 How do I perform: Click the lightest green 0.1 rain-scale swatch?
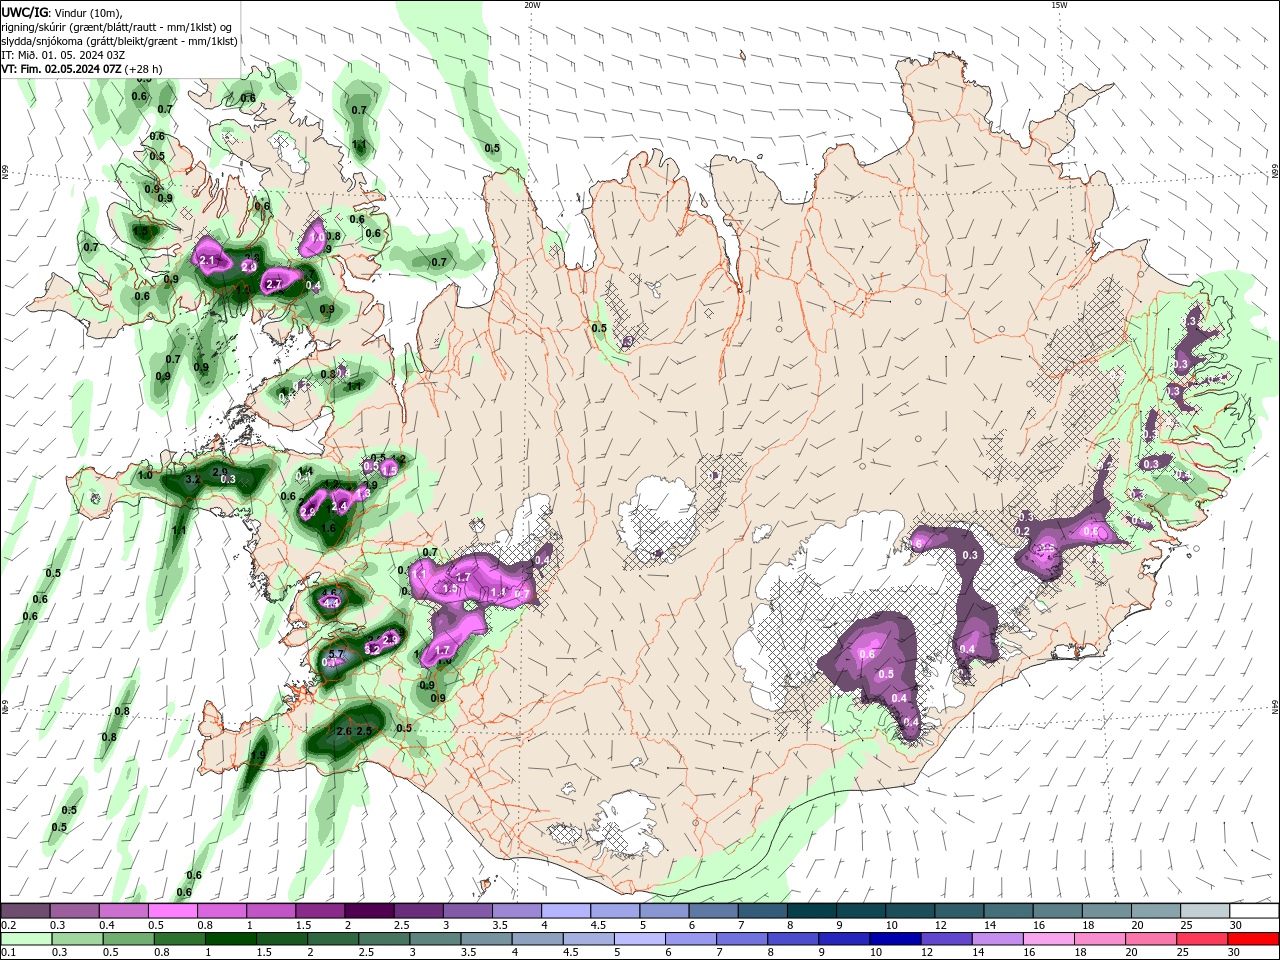pos(26,939)
